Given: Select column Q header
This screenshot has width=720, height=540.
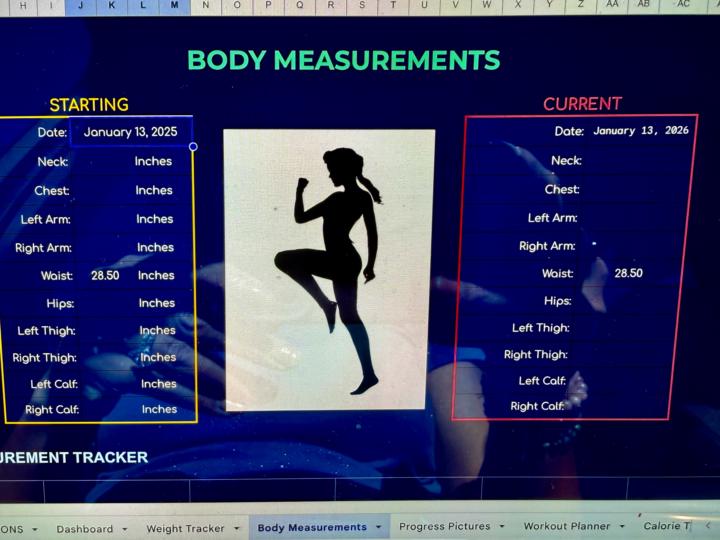Looking at the screenshot, I should point(299,5).
